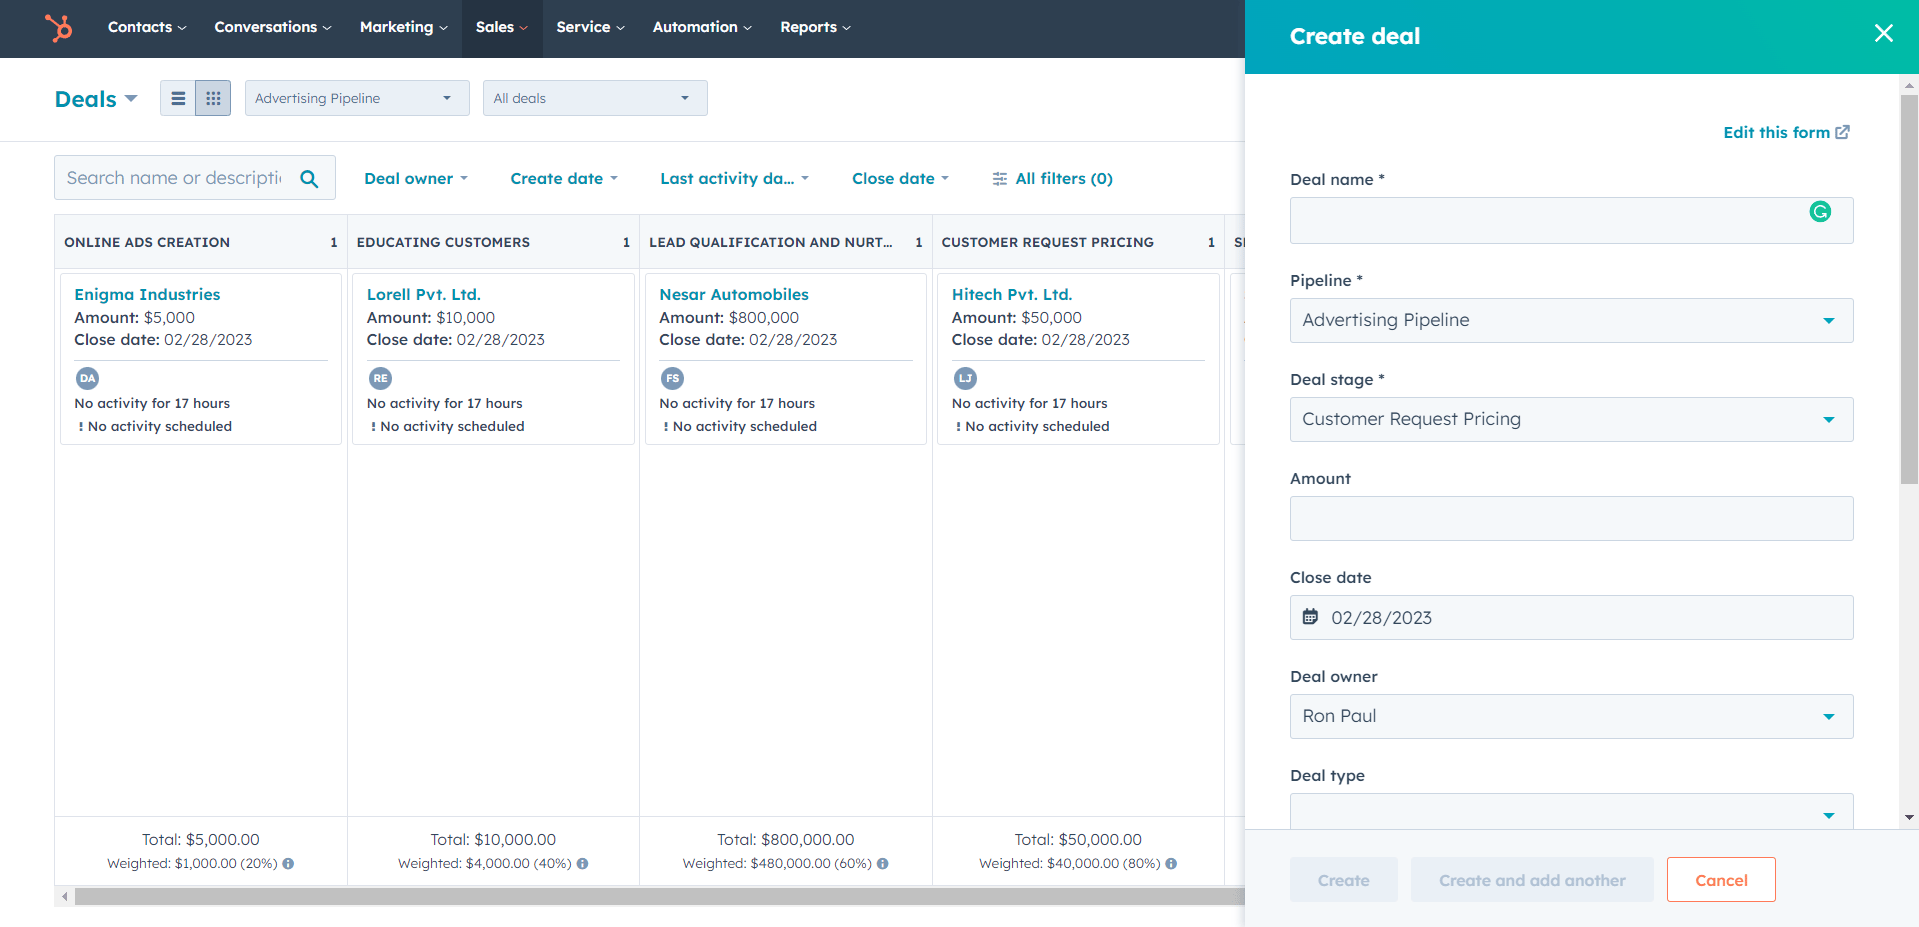Image resolution: width=1919 pixels, height=927 pixels.
Task: Click the Create button
Action: pyautogui.click(x=1343, y=880)
